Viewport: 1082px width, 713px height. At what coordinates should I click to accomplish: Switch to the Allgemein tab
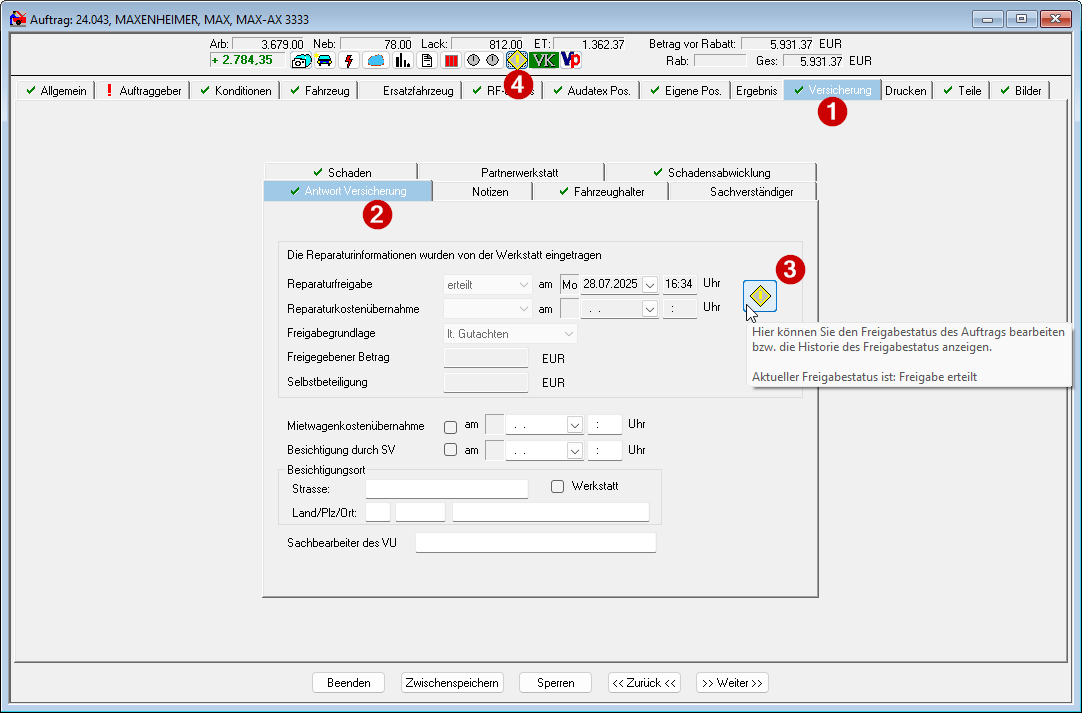coord(56,90)
